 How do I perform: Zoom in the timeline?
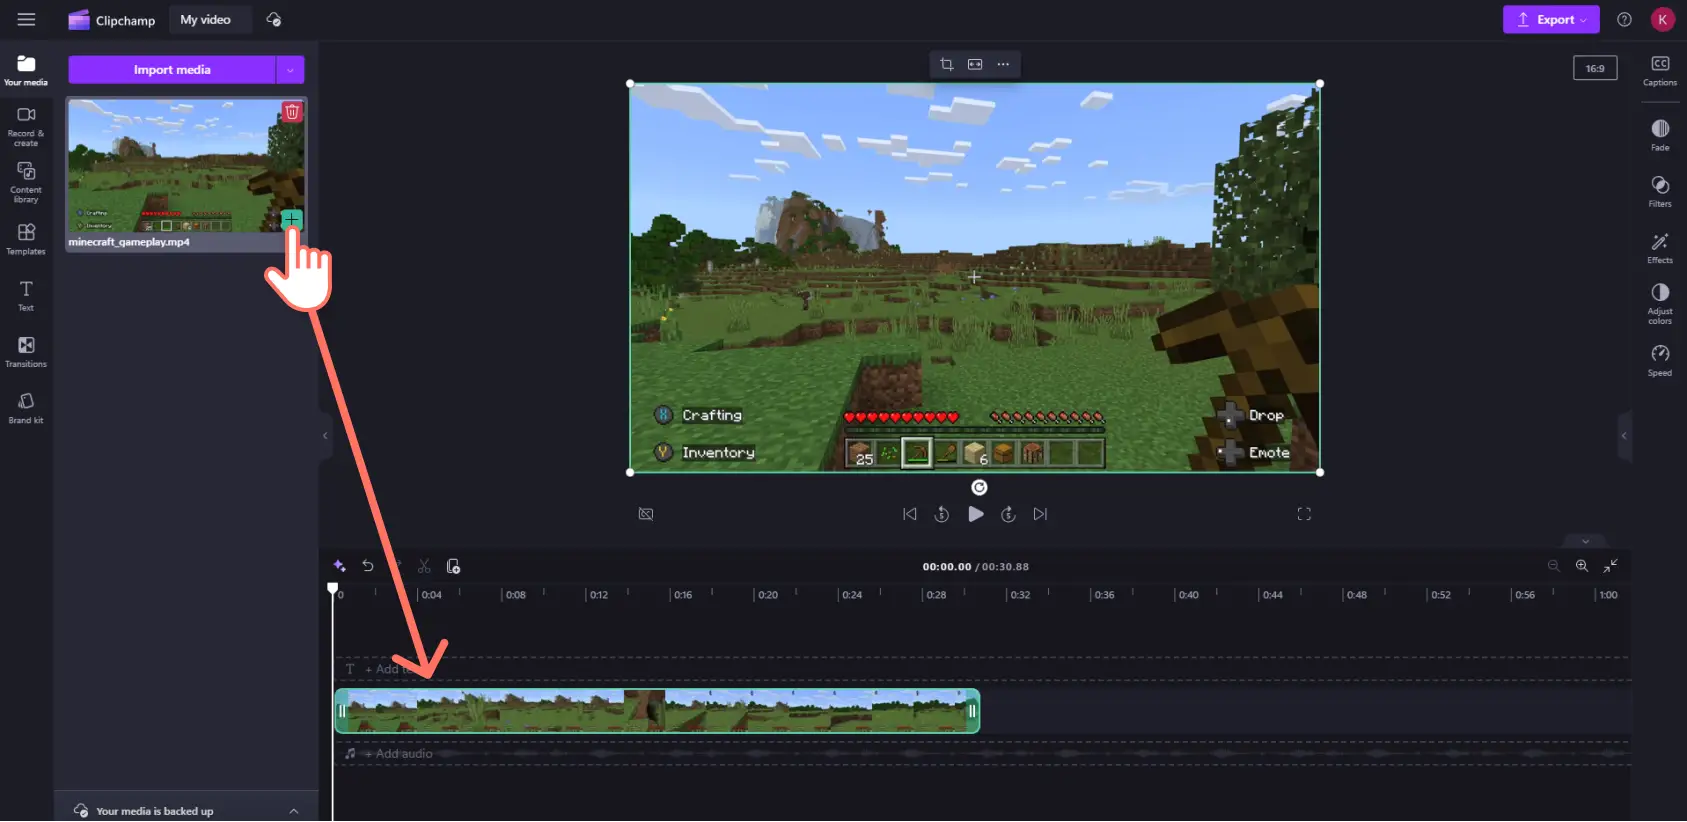tap(1582, 566)
